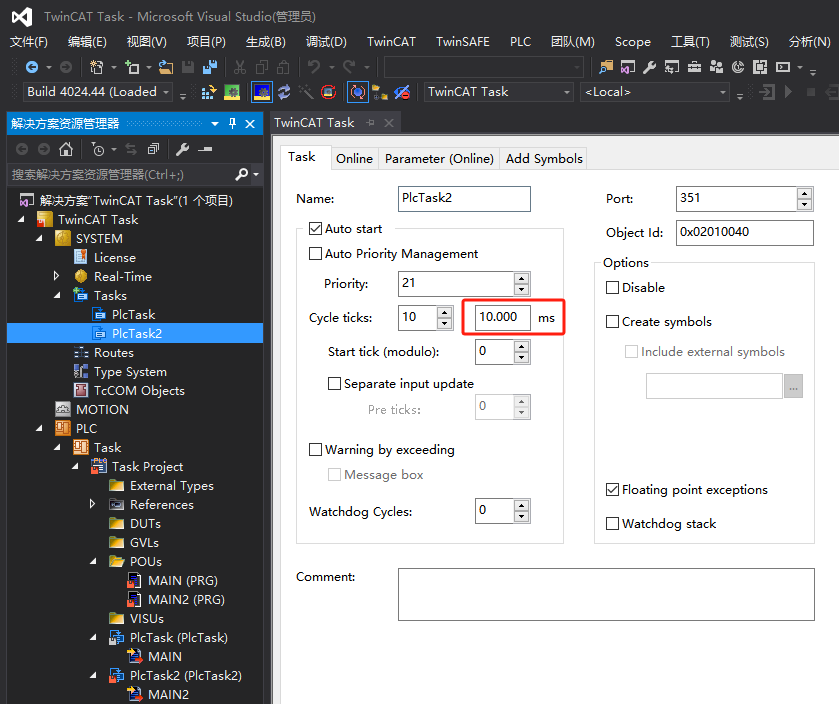The height and width of the screenshot is (704, 839).
Task: Click the Show Online Data icon
Action: (x=357, y=93)
